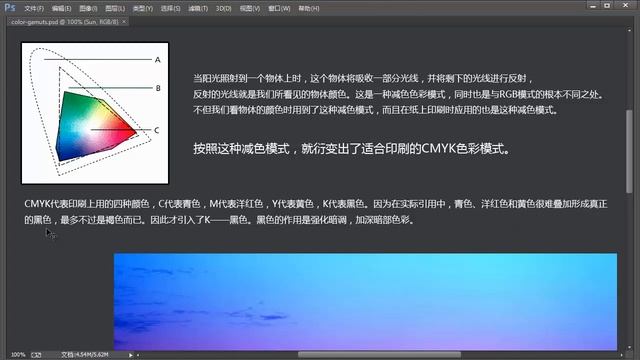Click the color gamut diagram image
640x360 pixels.
95,113
